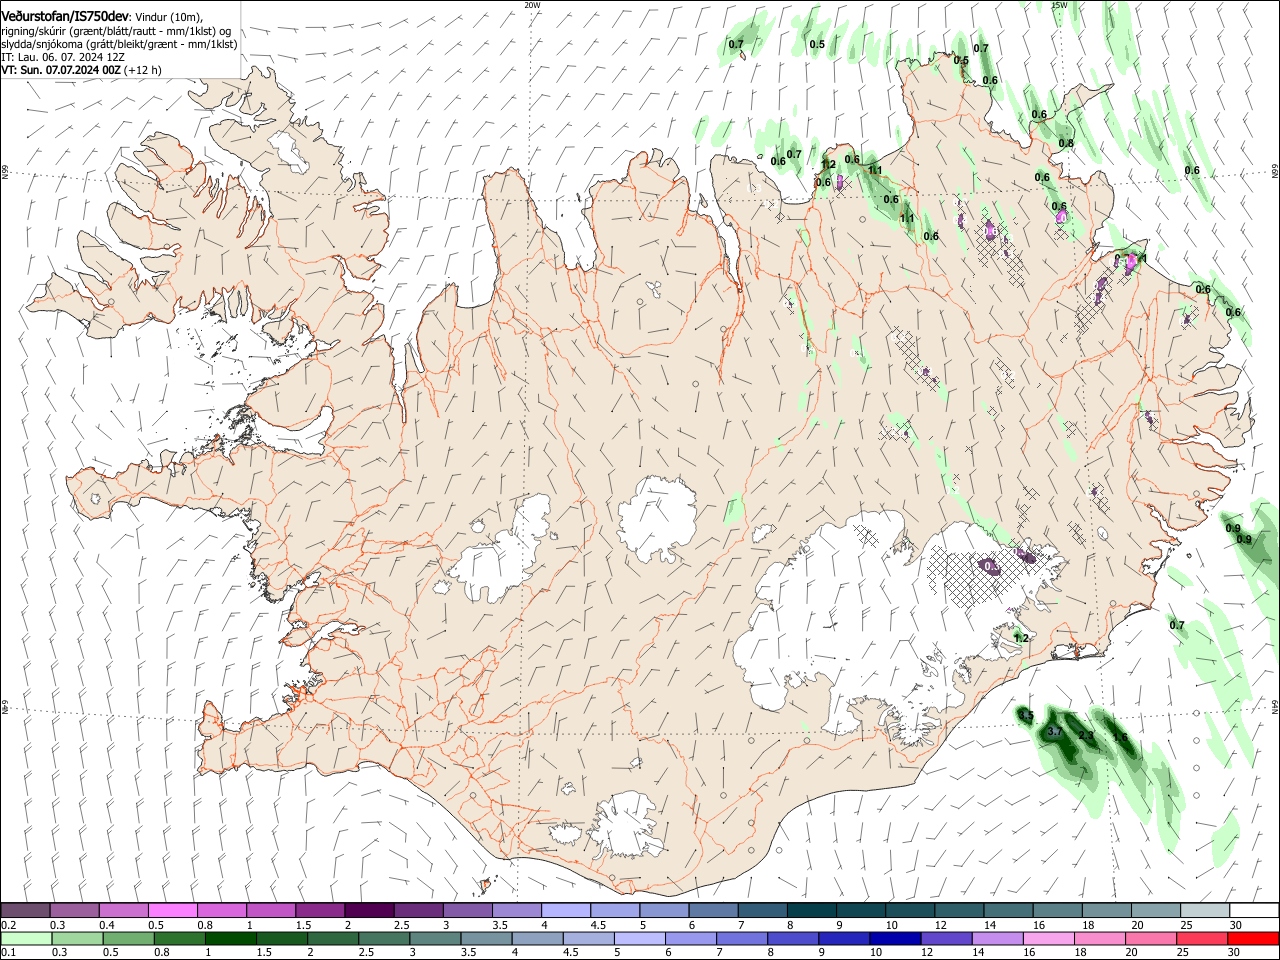The width and height of the screenshot is (1280, 960).
Task: Select the 'IT: Lau. 06. 07. 2024 12Z' line
Action: point(61,58)
